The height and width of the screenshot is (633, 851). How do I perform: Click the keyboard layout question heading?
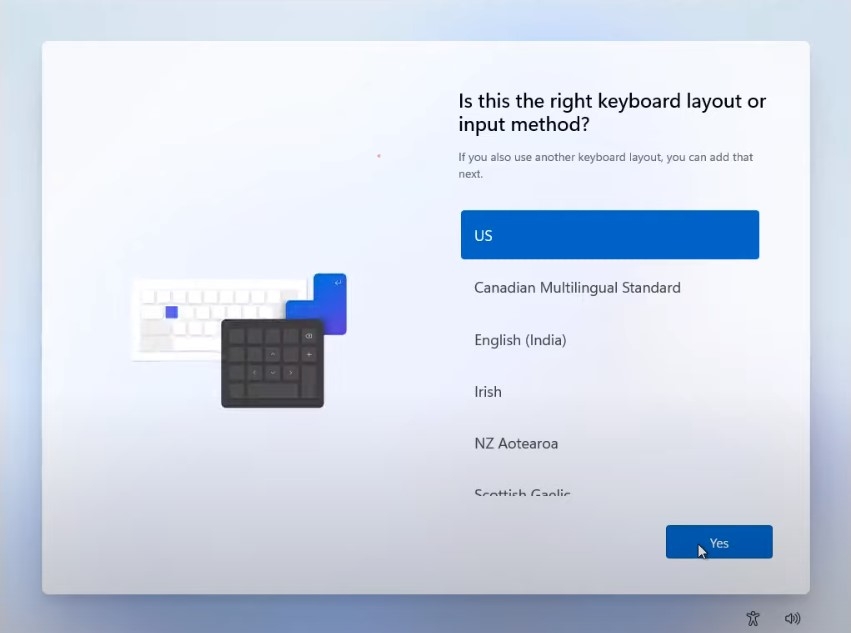coord(612,112)
